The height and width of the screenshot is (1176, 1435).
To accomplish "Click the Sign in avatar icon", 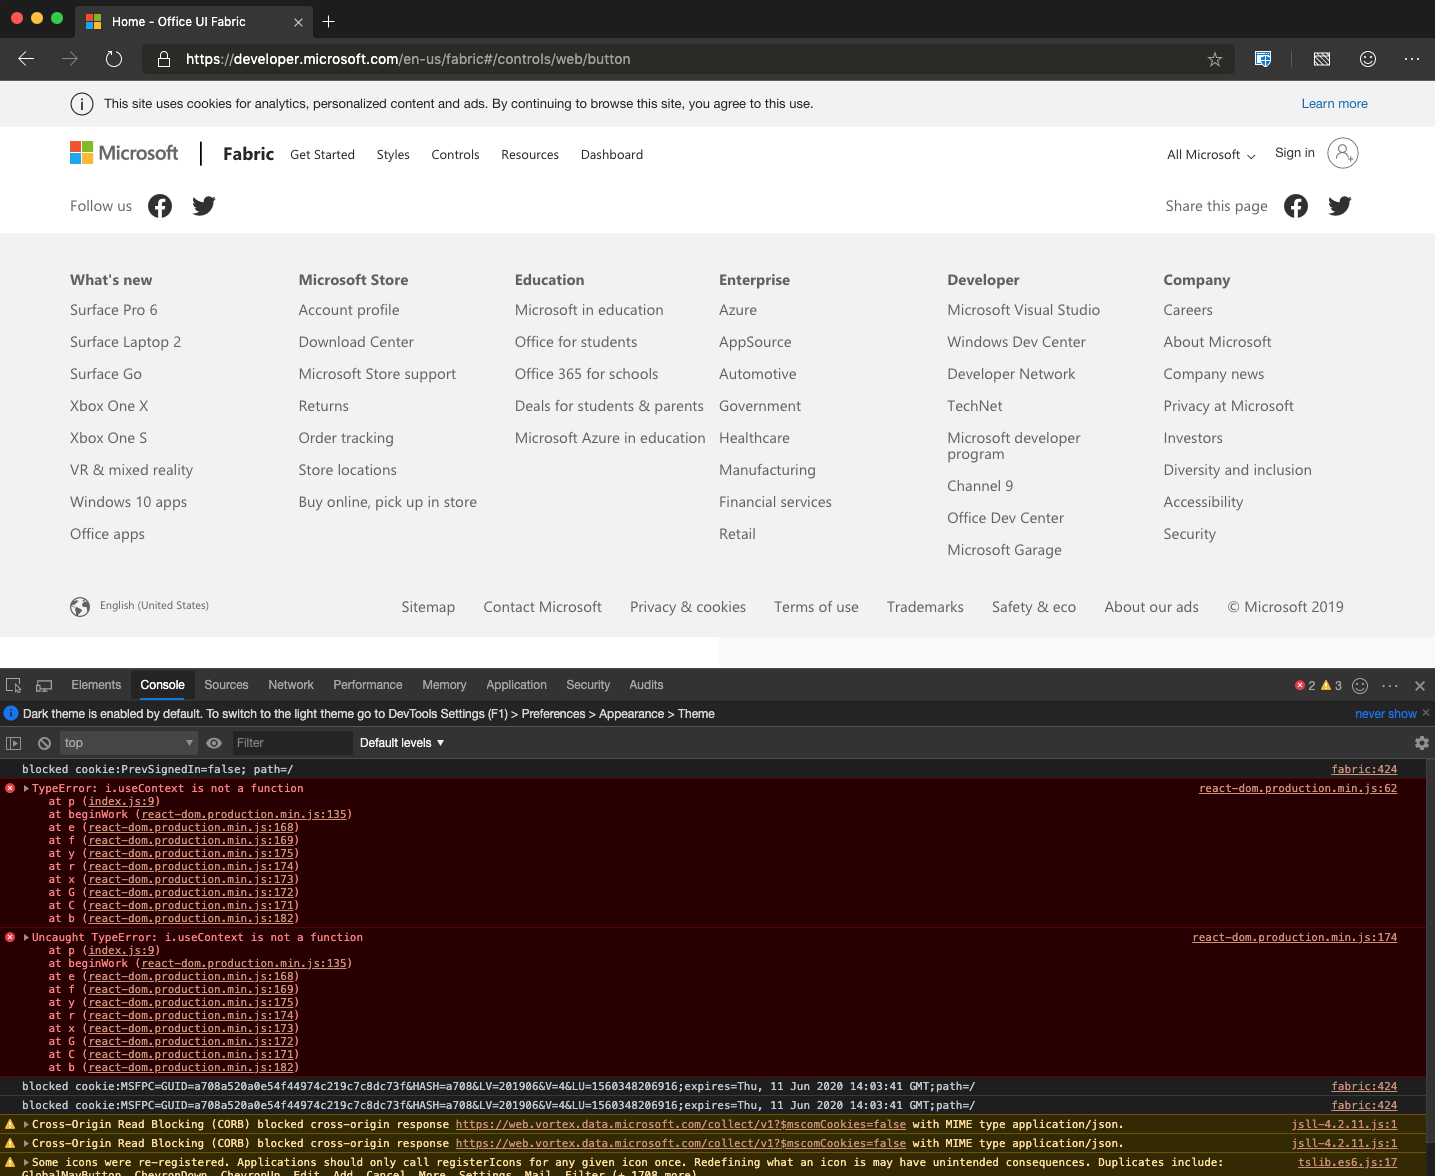I will click(x=1343, y=153).
